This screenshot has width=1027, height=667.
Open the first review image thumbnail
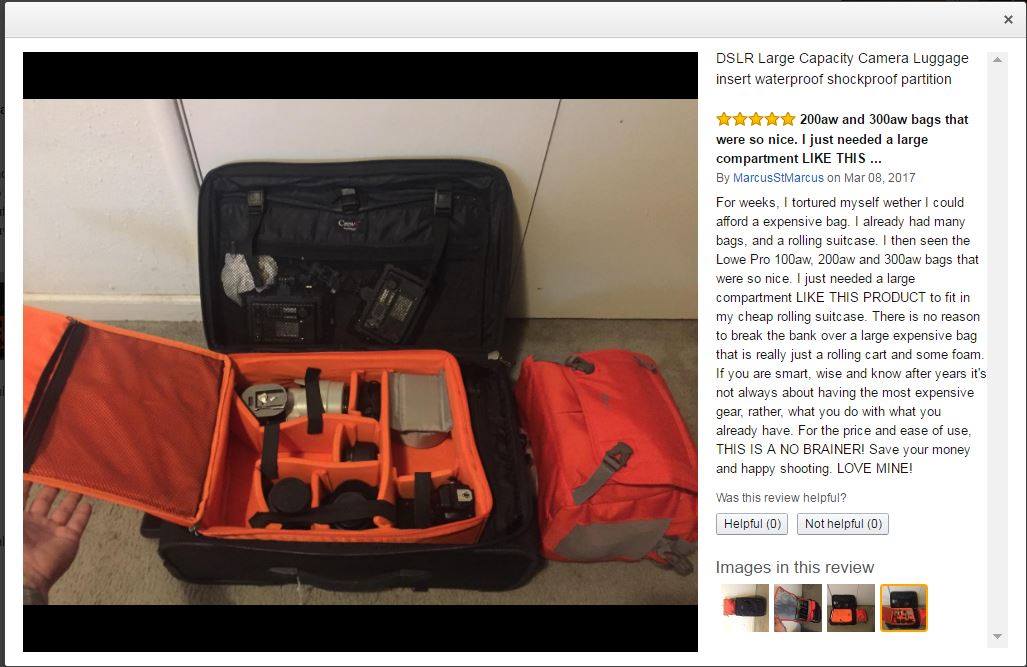pyautogui.click(x=745, y=608)
